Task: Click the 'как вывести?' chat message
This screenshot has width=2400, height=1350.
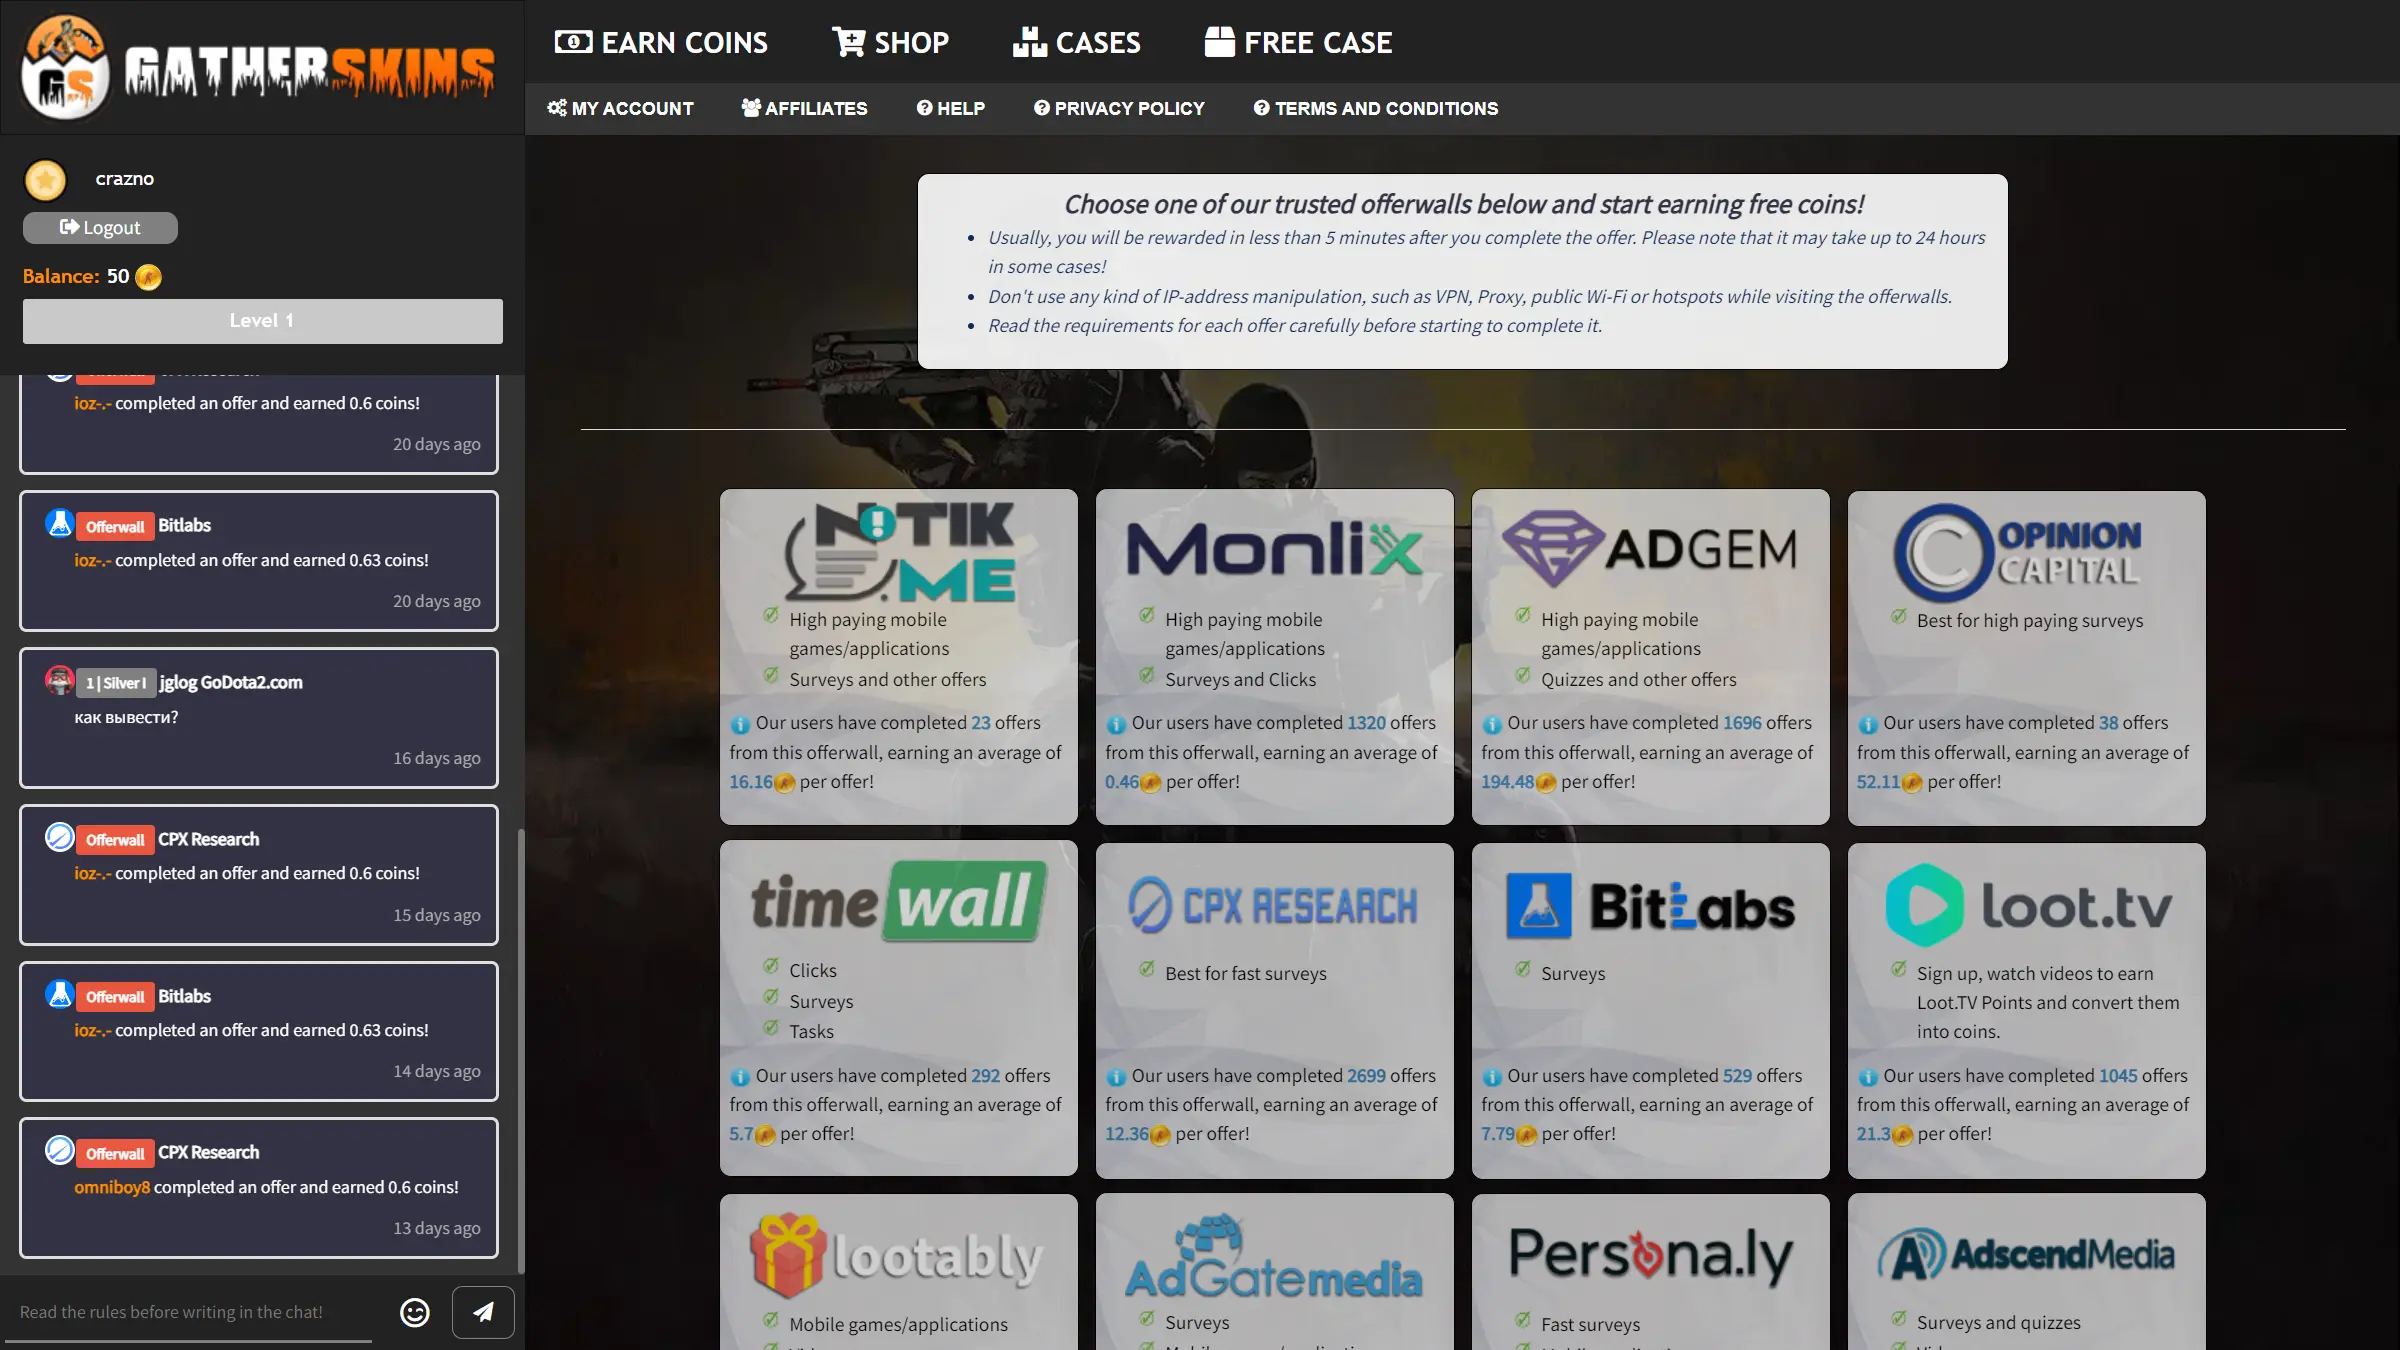Action: [126, 717]
